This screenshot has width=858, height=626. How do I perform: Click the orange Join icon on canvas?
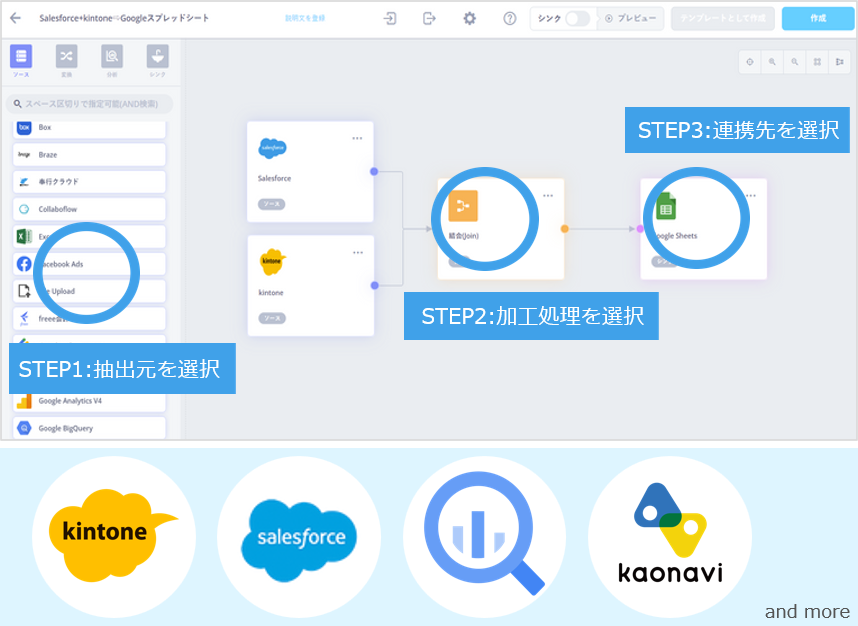(x=463, y=206)
